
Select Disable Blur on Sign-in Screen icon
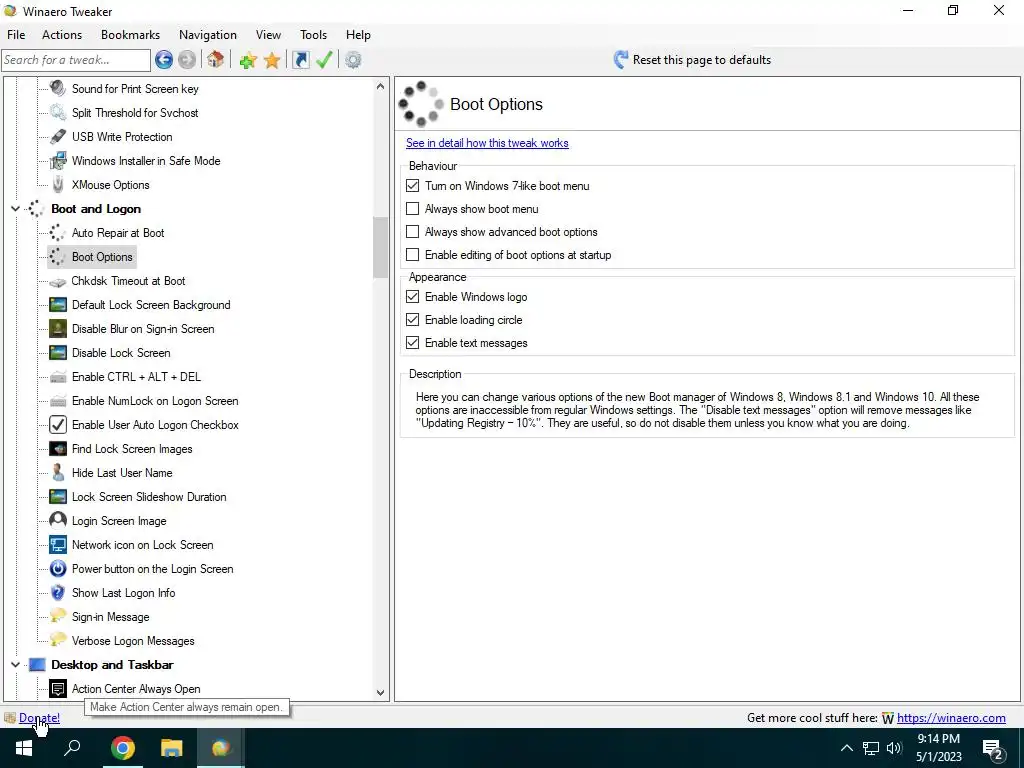tap(58, 329)
